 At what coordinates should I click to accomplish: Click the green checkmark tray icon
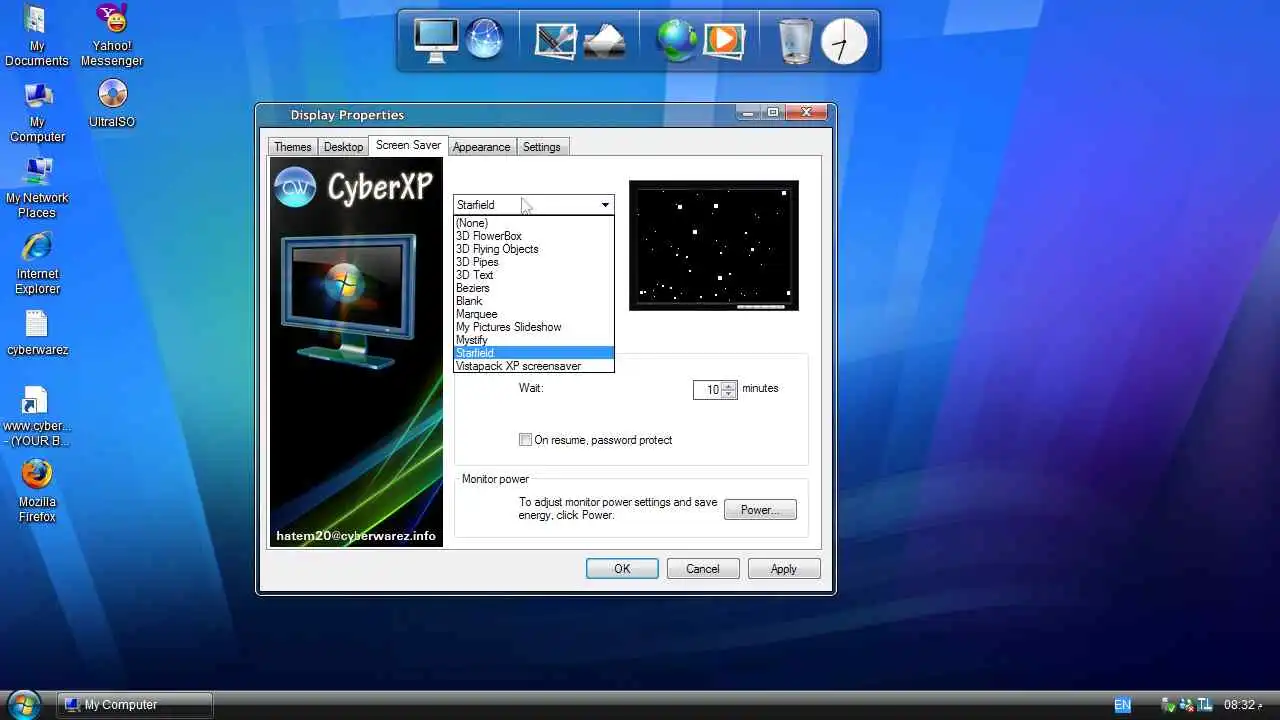[1167, 705]
